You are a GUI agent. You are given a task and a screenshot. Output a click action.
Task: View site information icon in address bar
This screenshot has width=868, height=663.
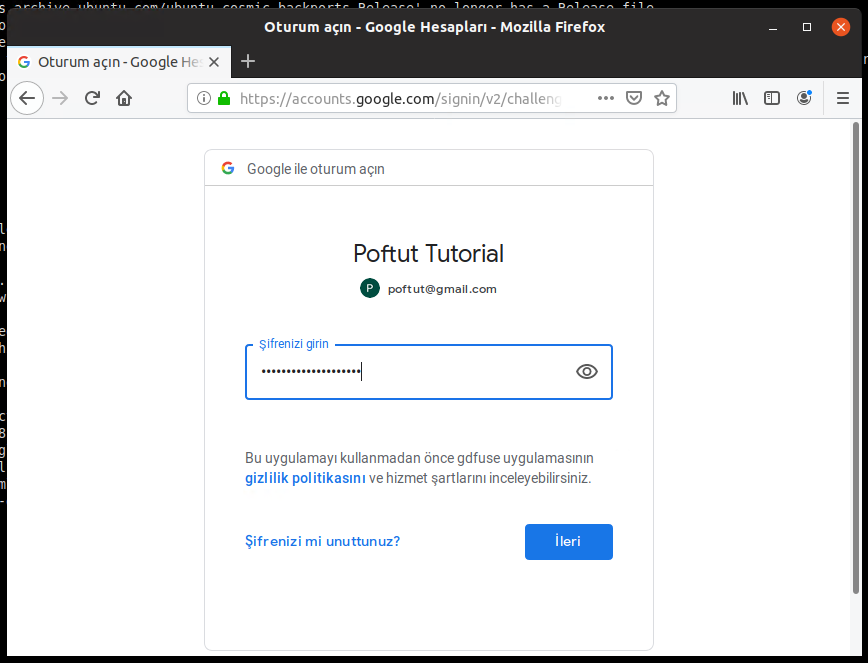(x=204, y=99)
